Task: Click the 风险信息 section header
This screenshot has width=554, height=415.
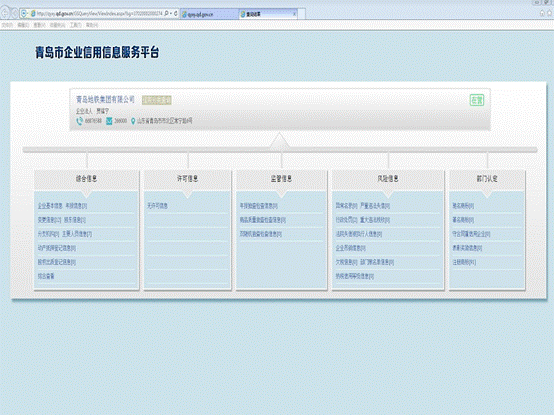Action: 388,179
